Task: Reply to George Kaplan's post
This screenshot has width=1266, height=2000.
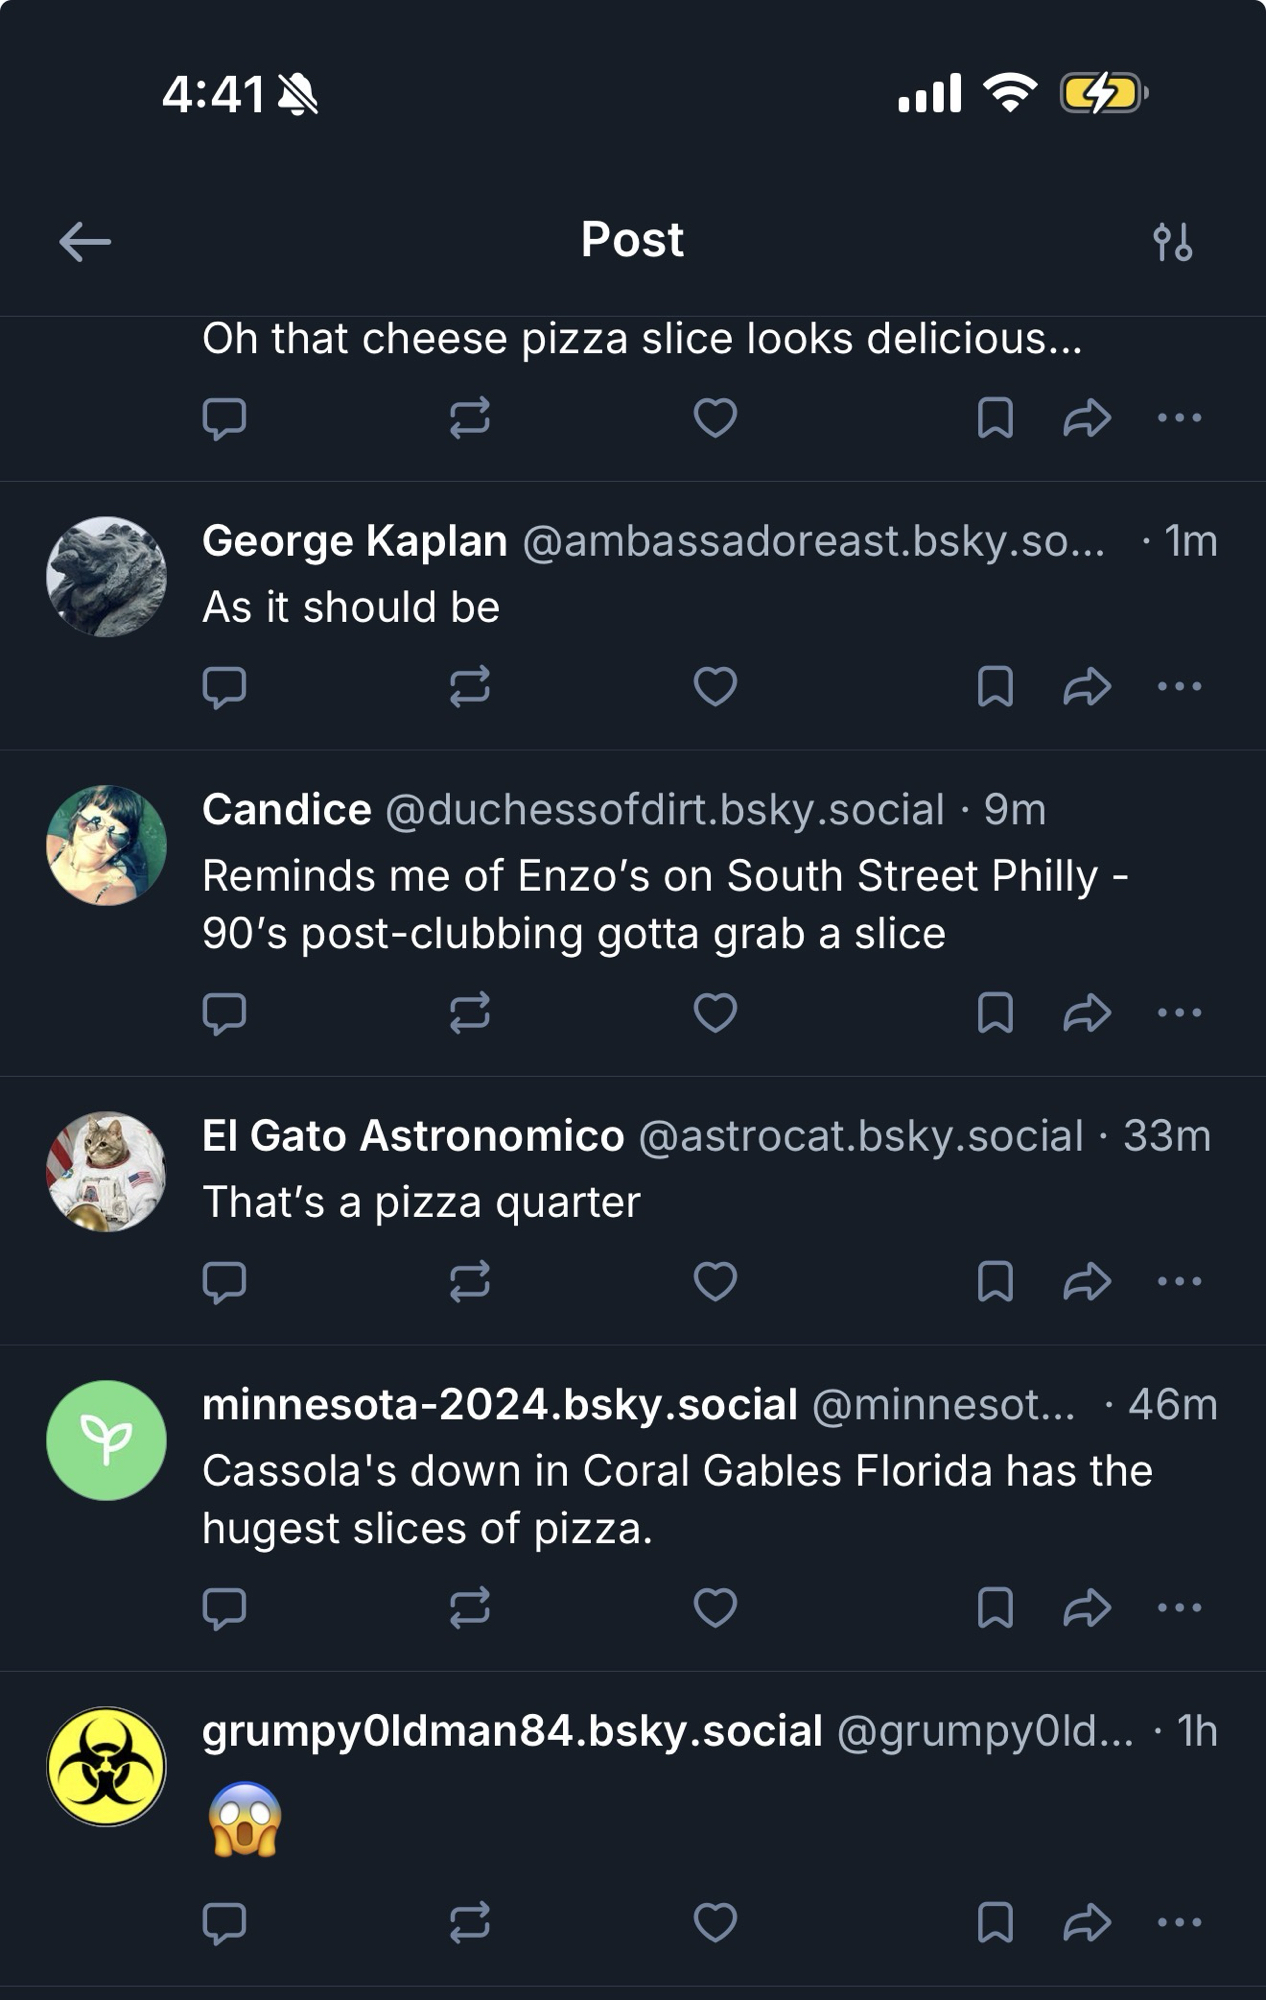Action: point(224,687)
